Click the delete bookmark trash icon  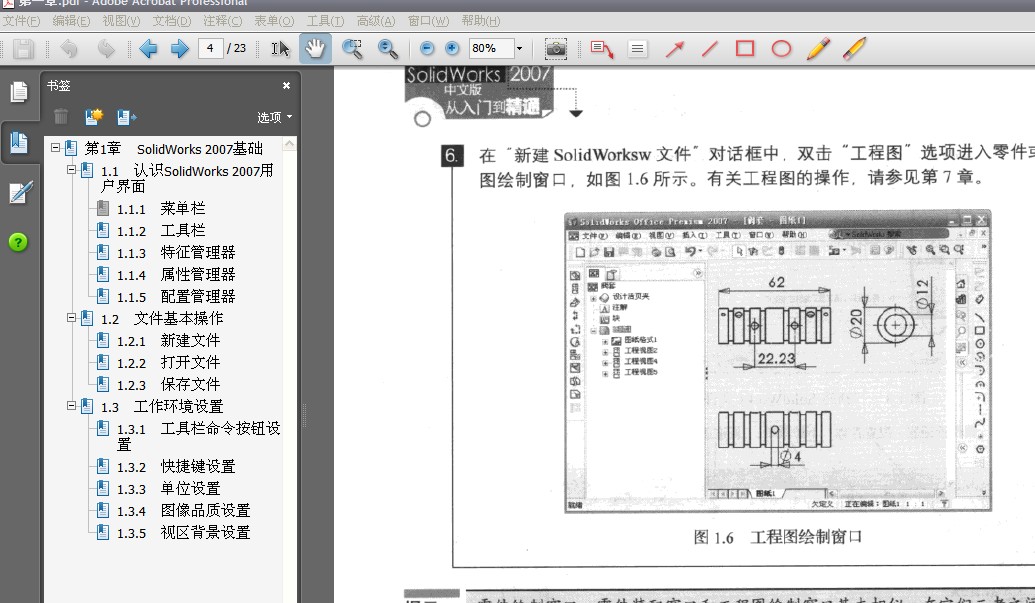tap(61, 117)
